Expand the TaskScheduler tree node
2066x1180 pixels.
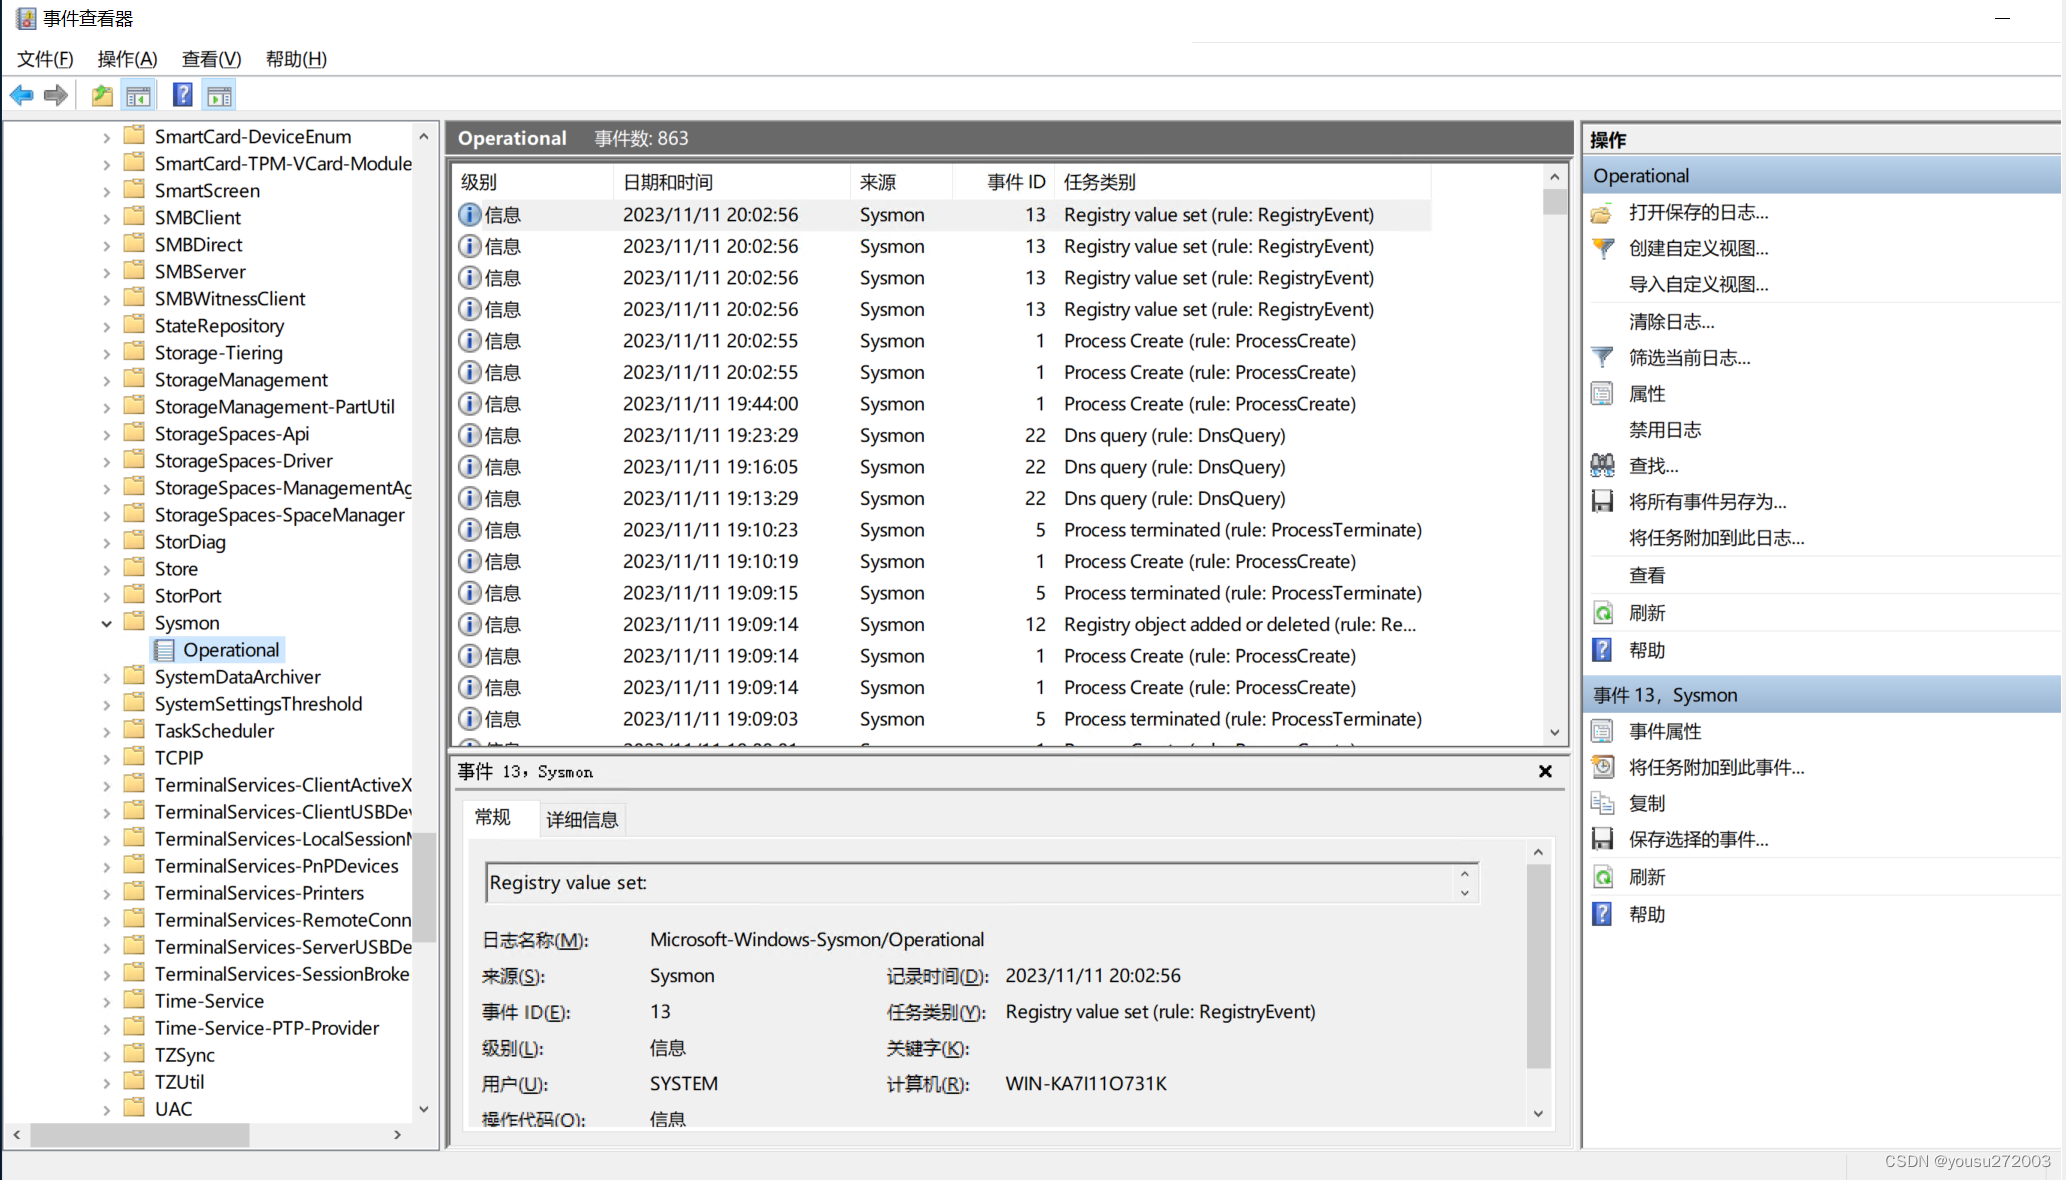pyautogui.click(x=106, y=731)
